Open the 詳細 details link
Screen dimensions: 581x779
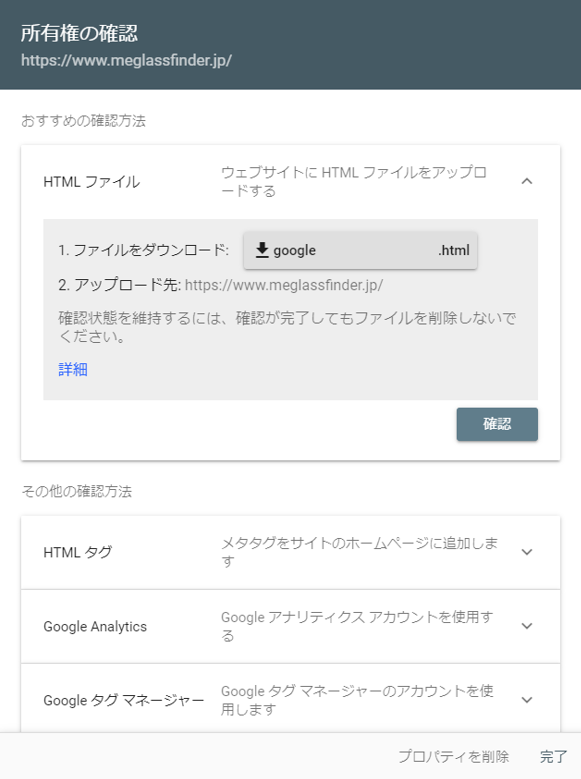tap(73, 369)
